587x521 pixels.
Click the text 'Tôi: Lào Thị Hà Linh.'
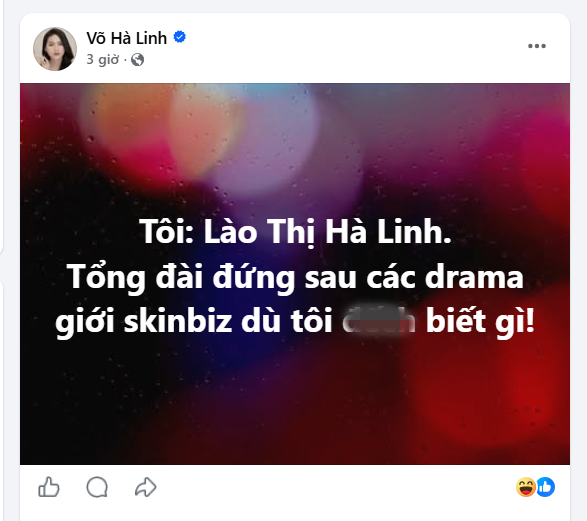(295, 232)
